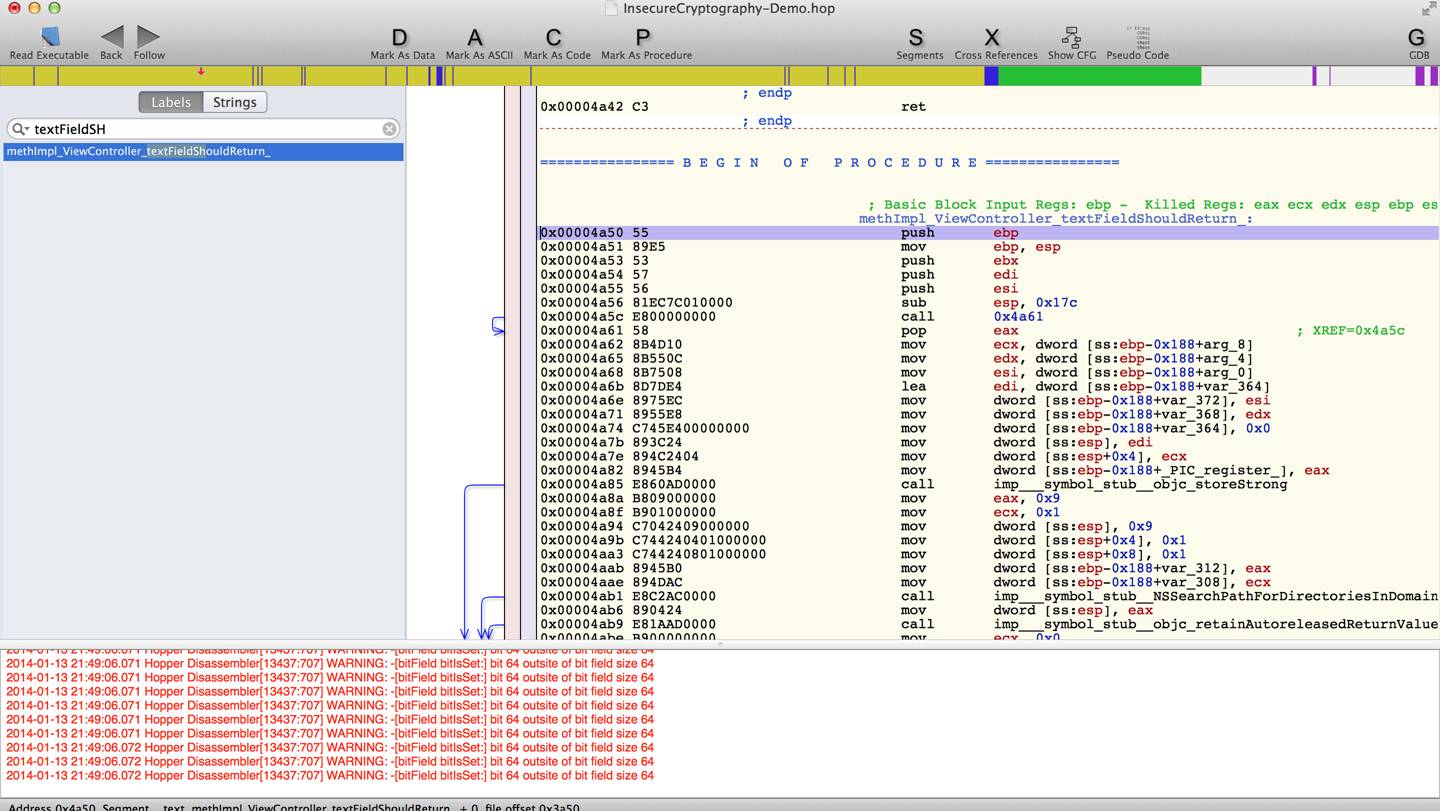
Task: Click the Follow arrow icon
Action: pos(148,38)
